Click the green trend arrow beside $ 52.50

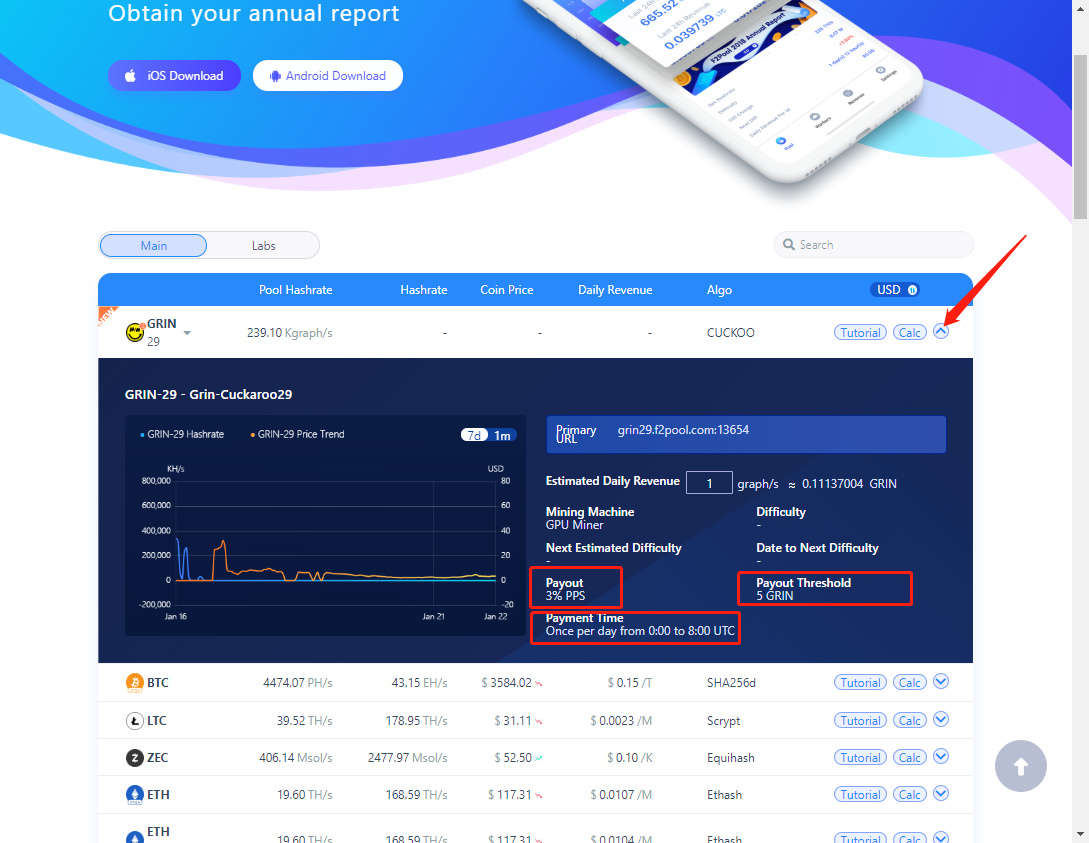coord(539,758)
